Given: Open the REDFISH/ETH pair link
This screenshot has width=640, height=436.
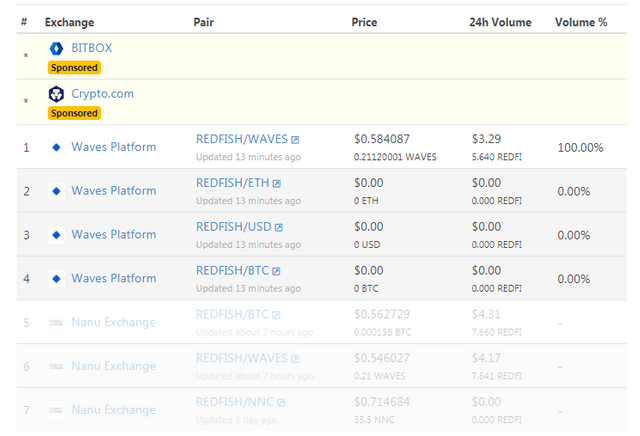Looking at the screenshot, I should 233,183.
